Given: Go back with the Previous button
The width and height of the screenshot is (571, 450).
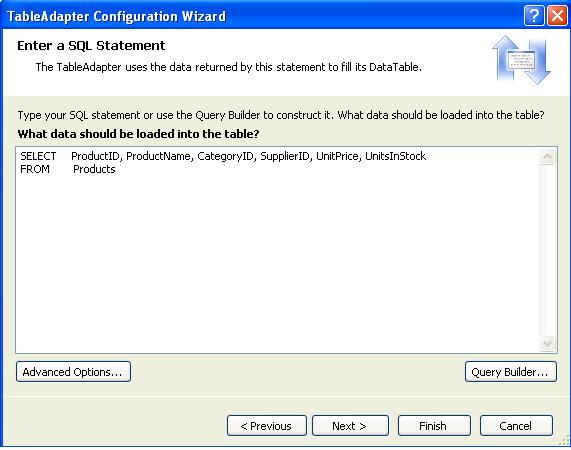Looking at the screenshot, I should [x=267, y=426].
